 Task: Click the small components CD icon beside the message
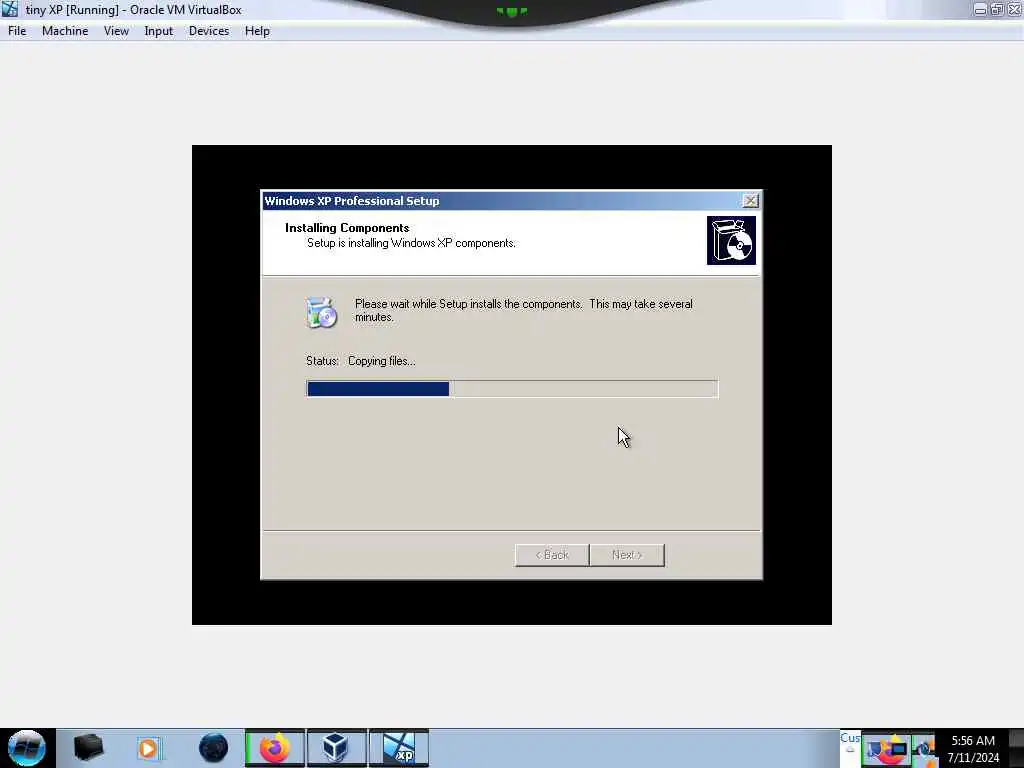321,313
